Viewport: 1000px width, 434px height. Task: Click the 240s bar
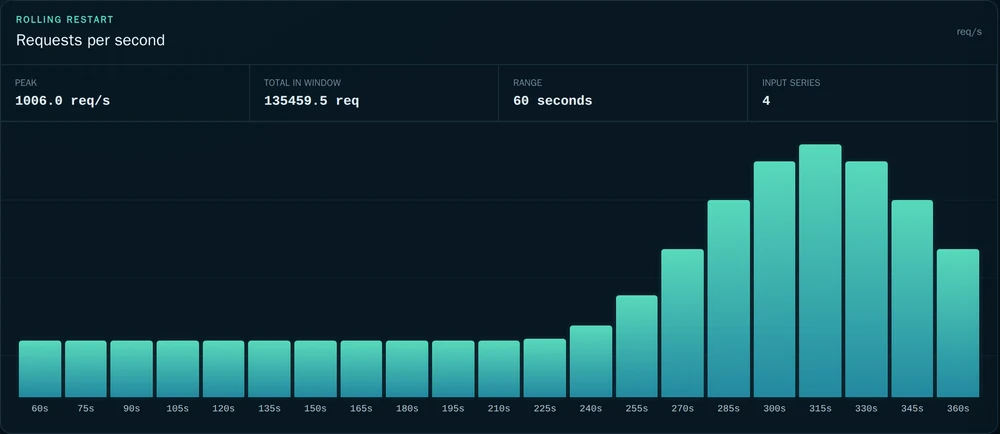tap(591, 361)
